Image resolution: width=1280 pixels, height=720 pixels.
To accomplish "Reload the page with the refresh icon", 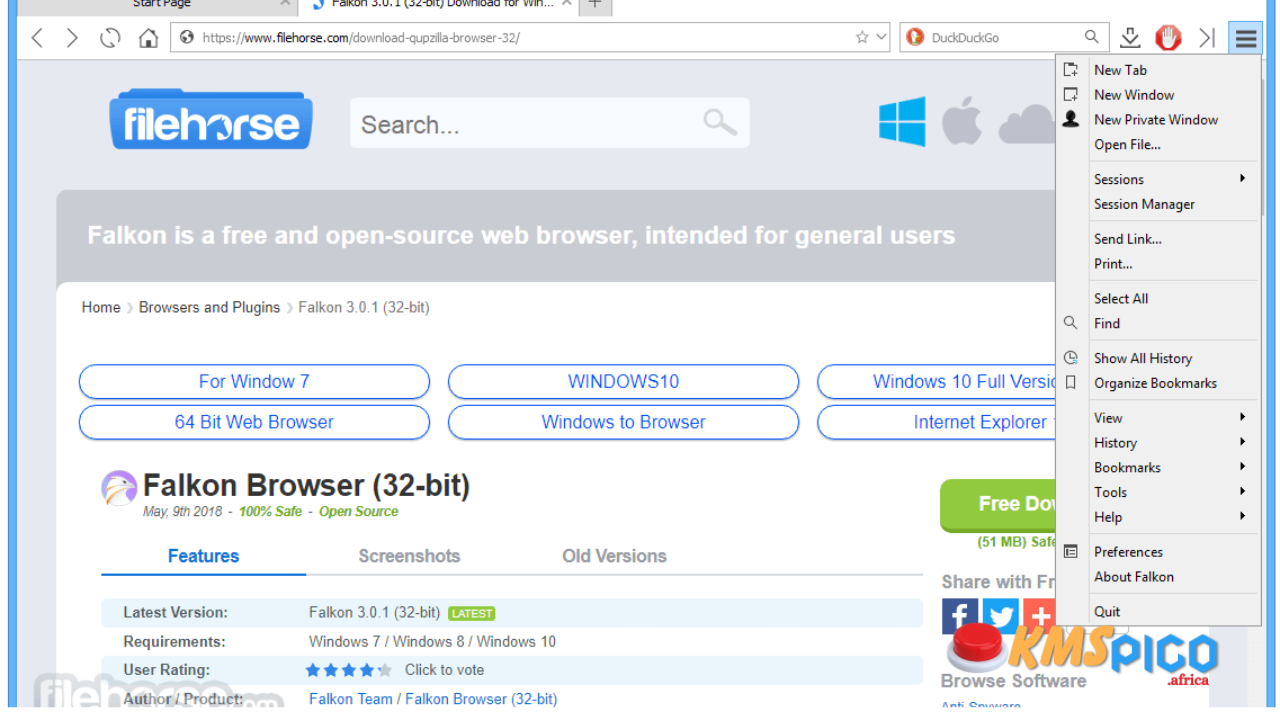I will (110, 38).
